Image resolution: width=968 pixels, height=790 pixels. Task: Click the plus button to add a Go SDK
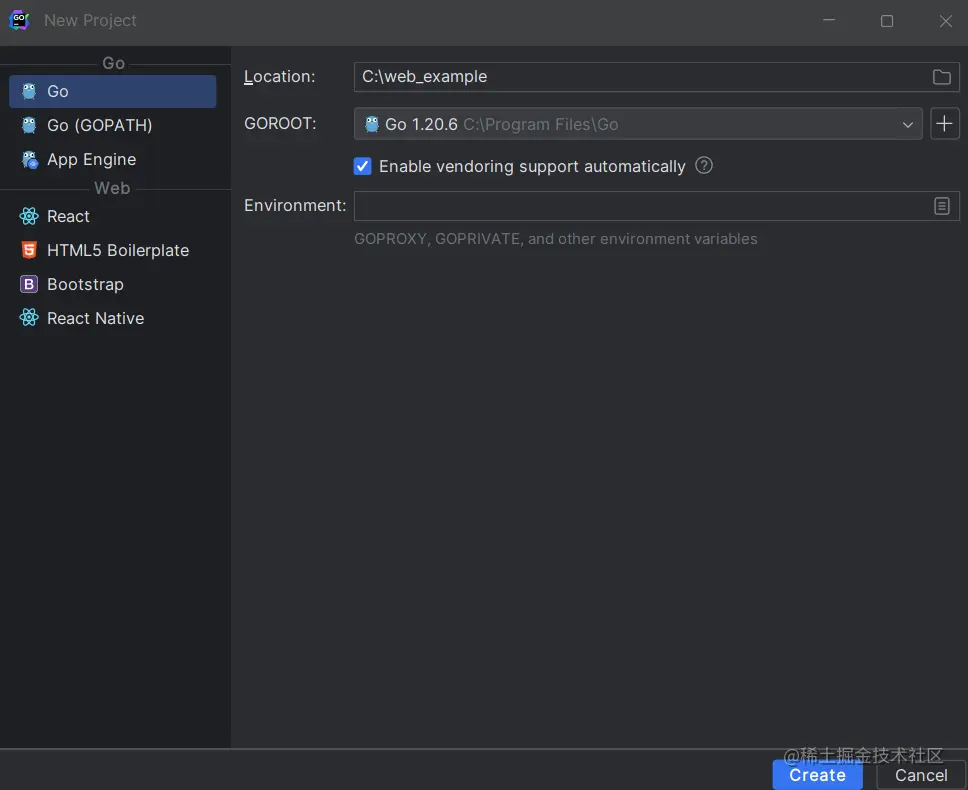click(x=945, y=124)
